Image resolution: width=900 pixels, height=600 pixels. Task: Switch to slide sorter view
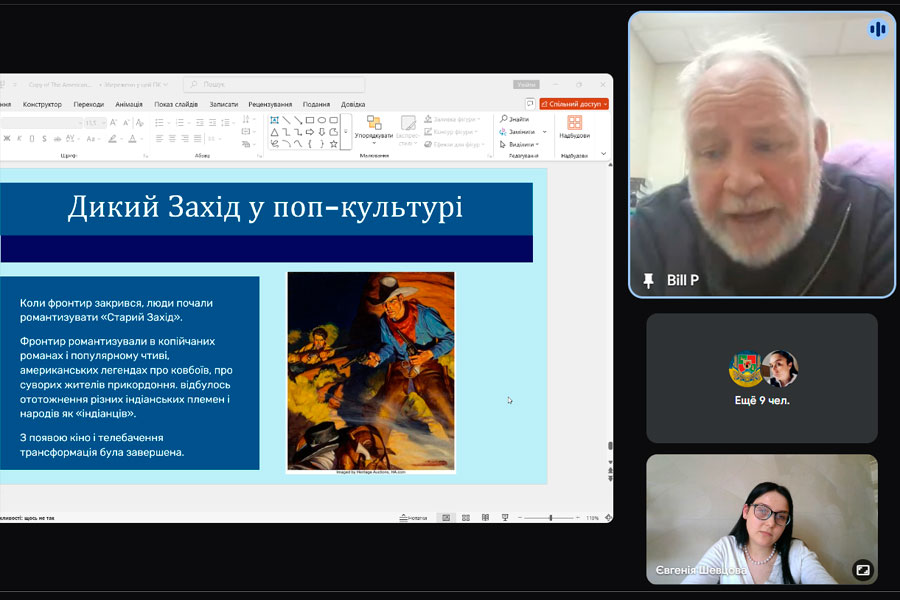coord(466,518)
